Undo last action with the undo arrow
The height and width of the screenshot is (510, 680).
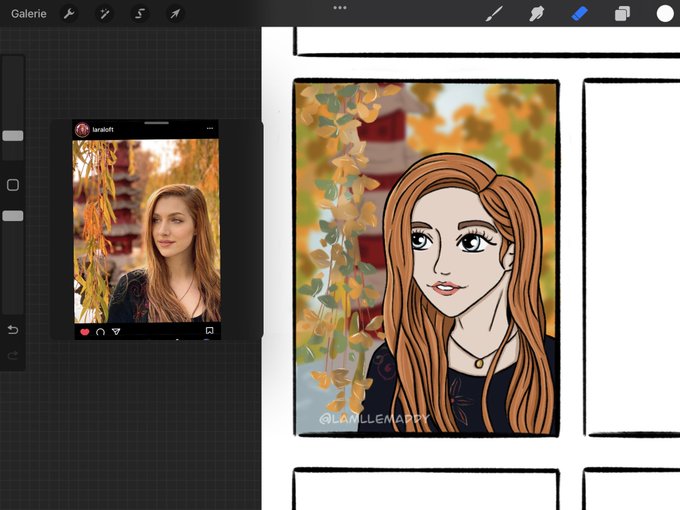pyautogui.click(x=13, y=330)
